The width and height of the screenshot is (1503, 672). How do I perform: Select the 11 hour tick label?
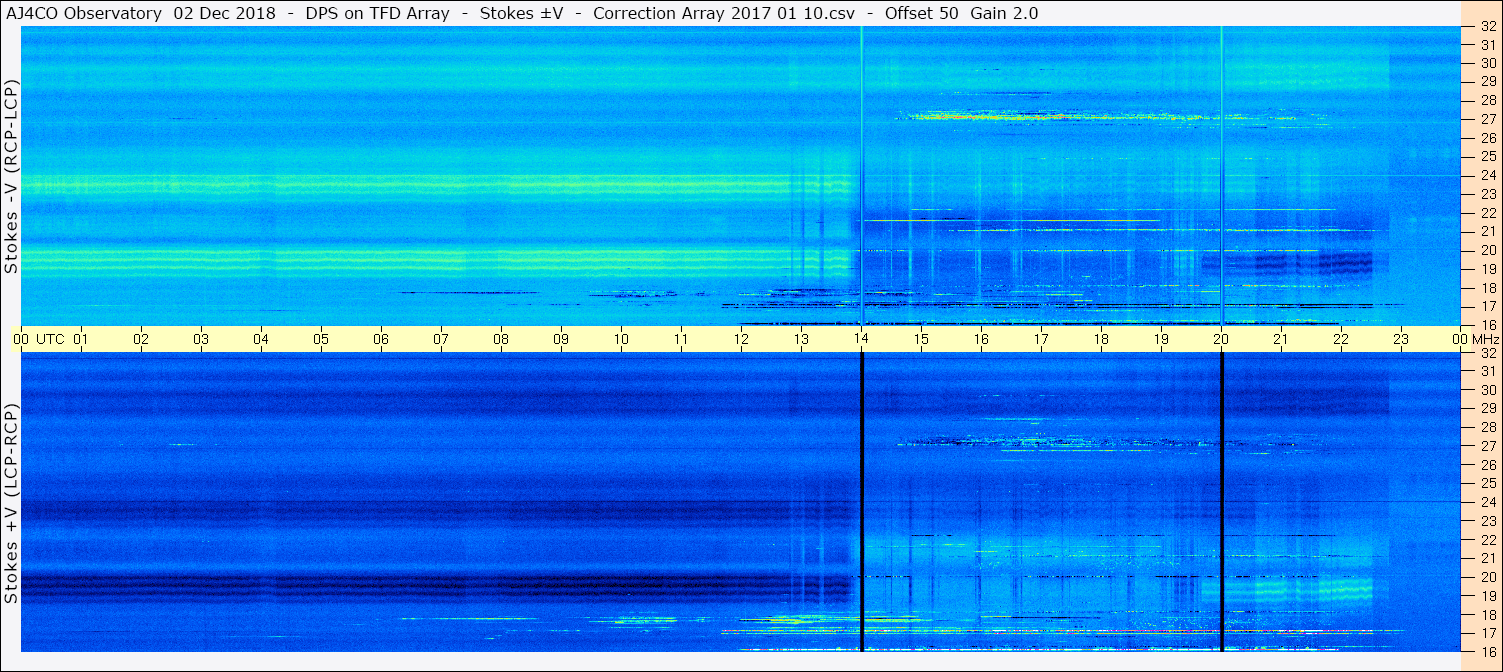click(681, 339)
